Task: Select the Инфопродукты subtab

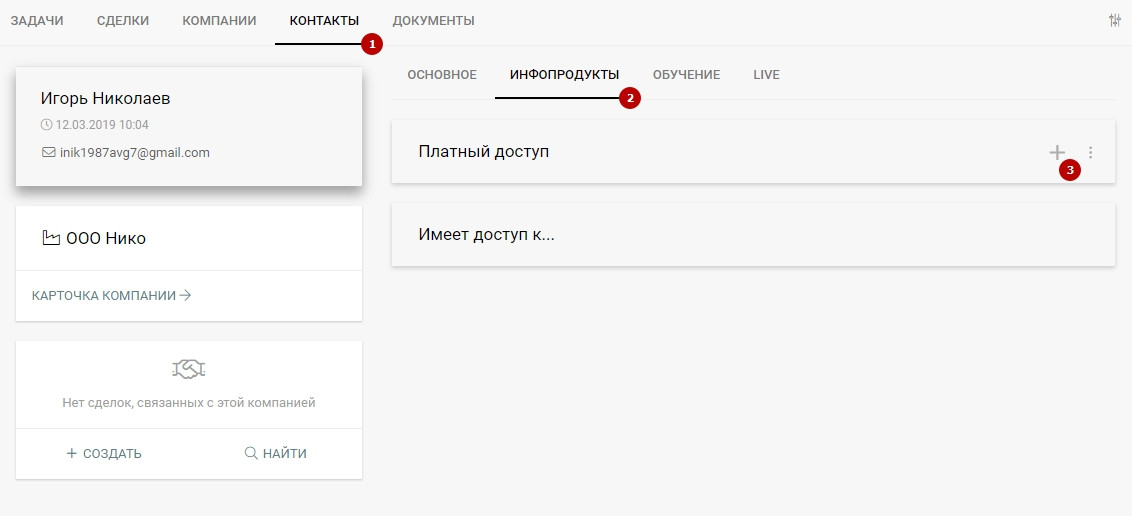Action: (x=564, y=75)
